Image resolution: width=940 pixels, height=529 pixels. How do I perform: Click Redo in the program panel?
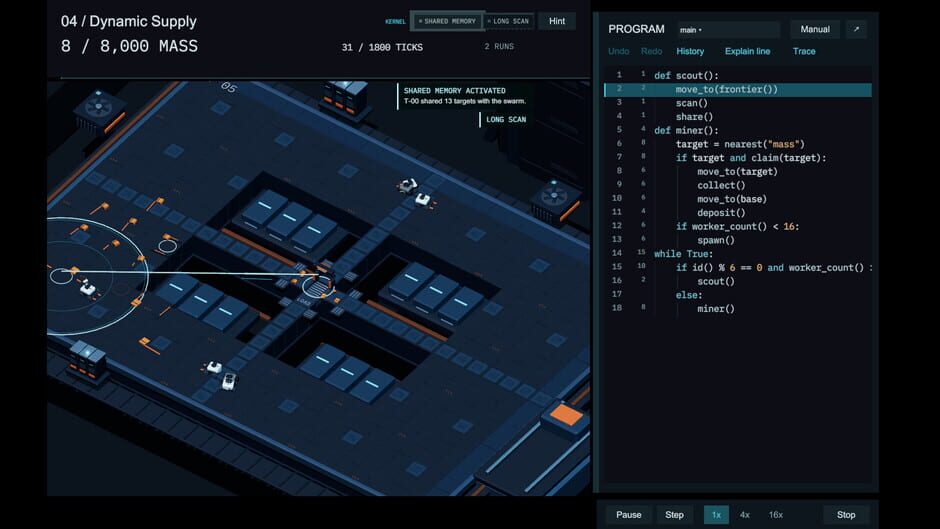click(652, 52)
